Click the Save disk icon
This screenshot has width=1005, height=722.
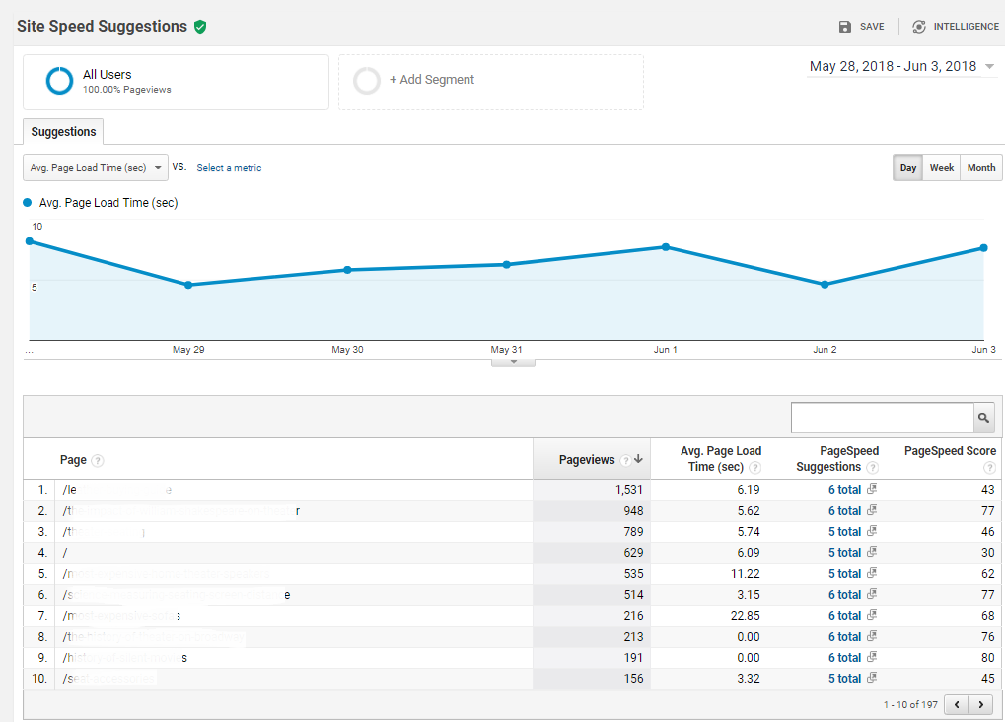(845, 27)
